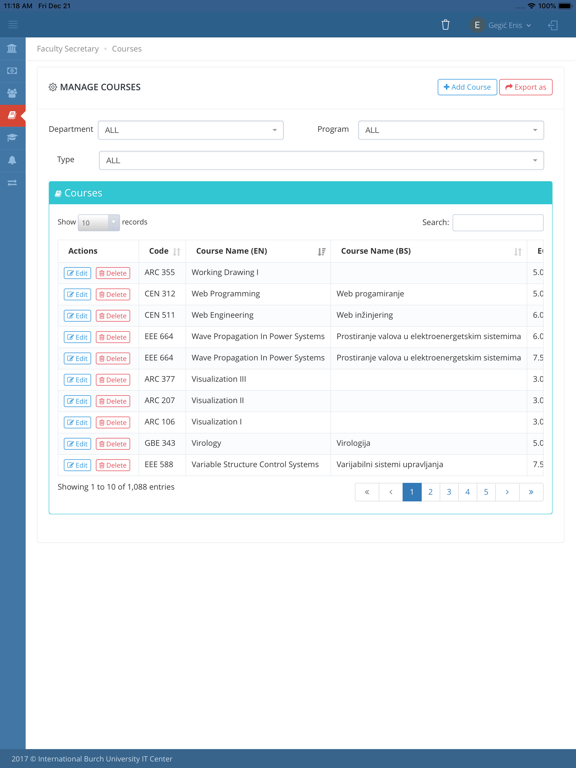Go to previous page of results
This screenshot has height=768, width=576.
pyautogui.click(x=390, y=492)
